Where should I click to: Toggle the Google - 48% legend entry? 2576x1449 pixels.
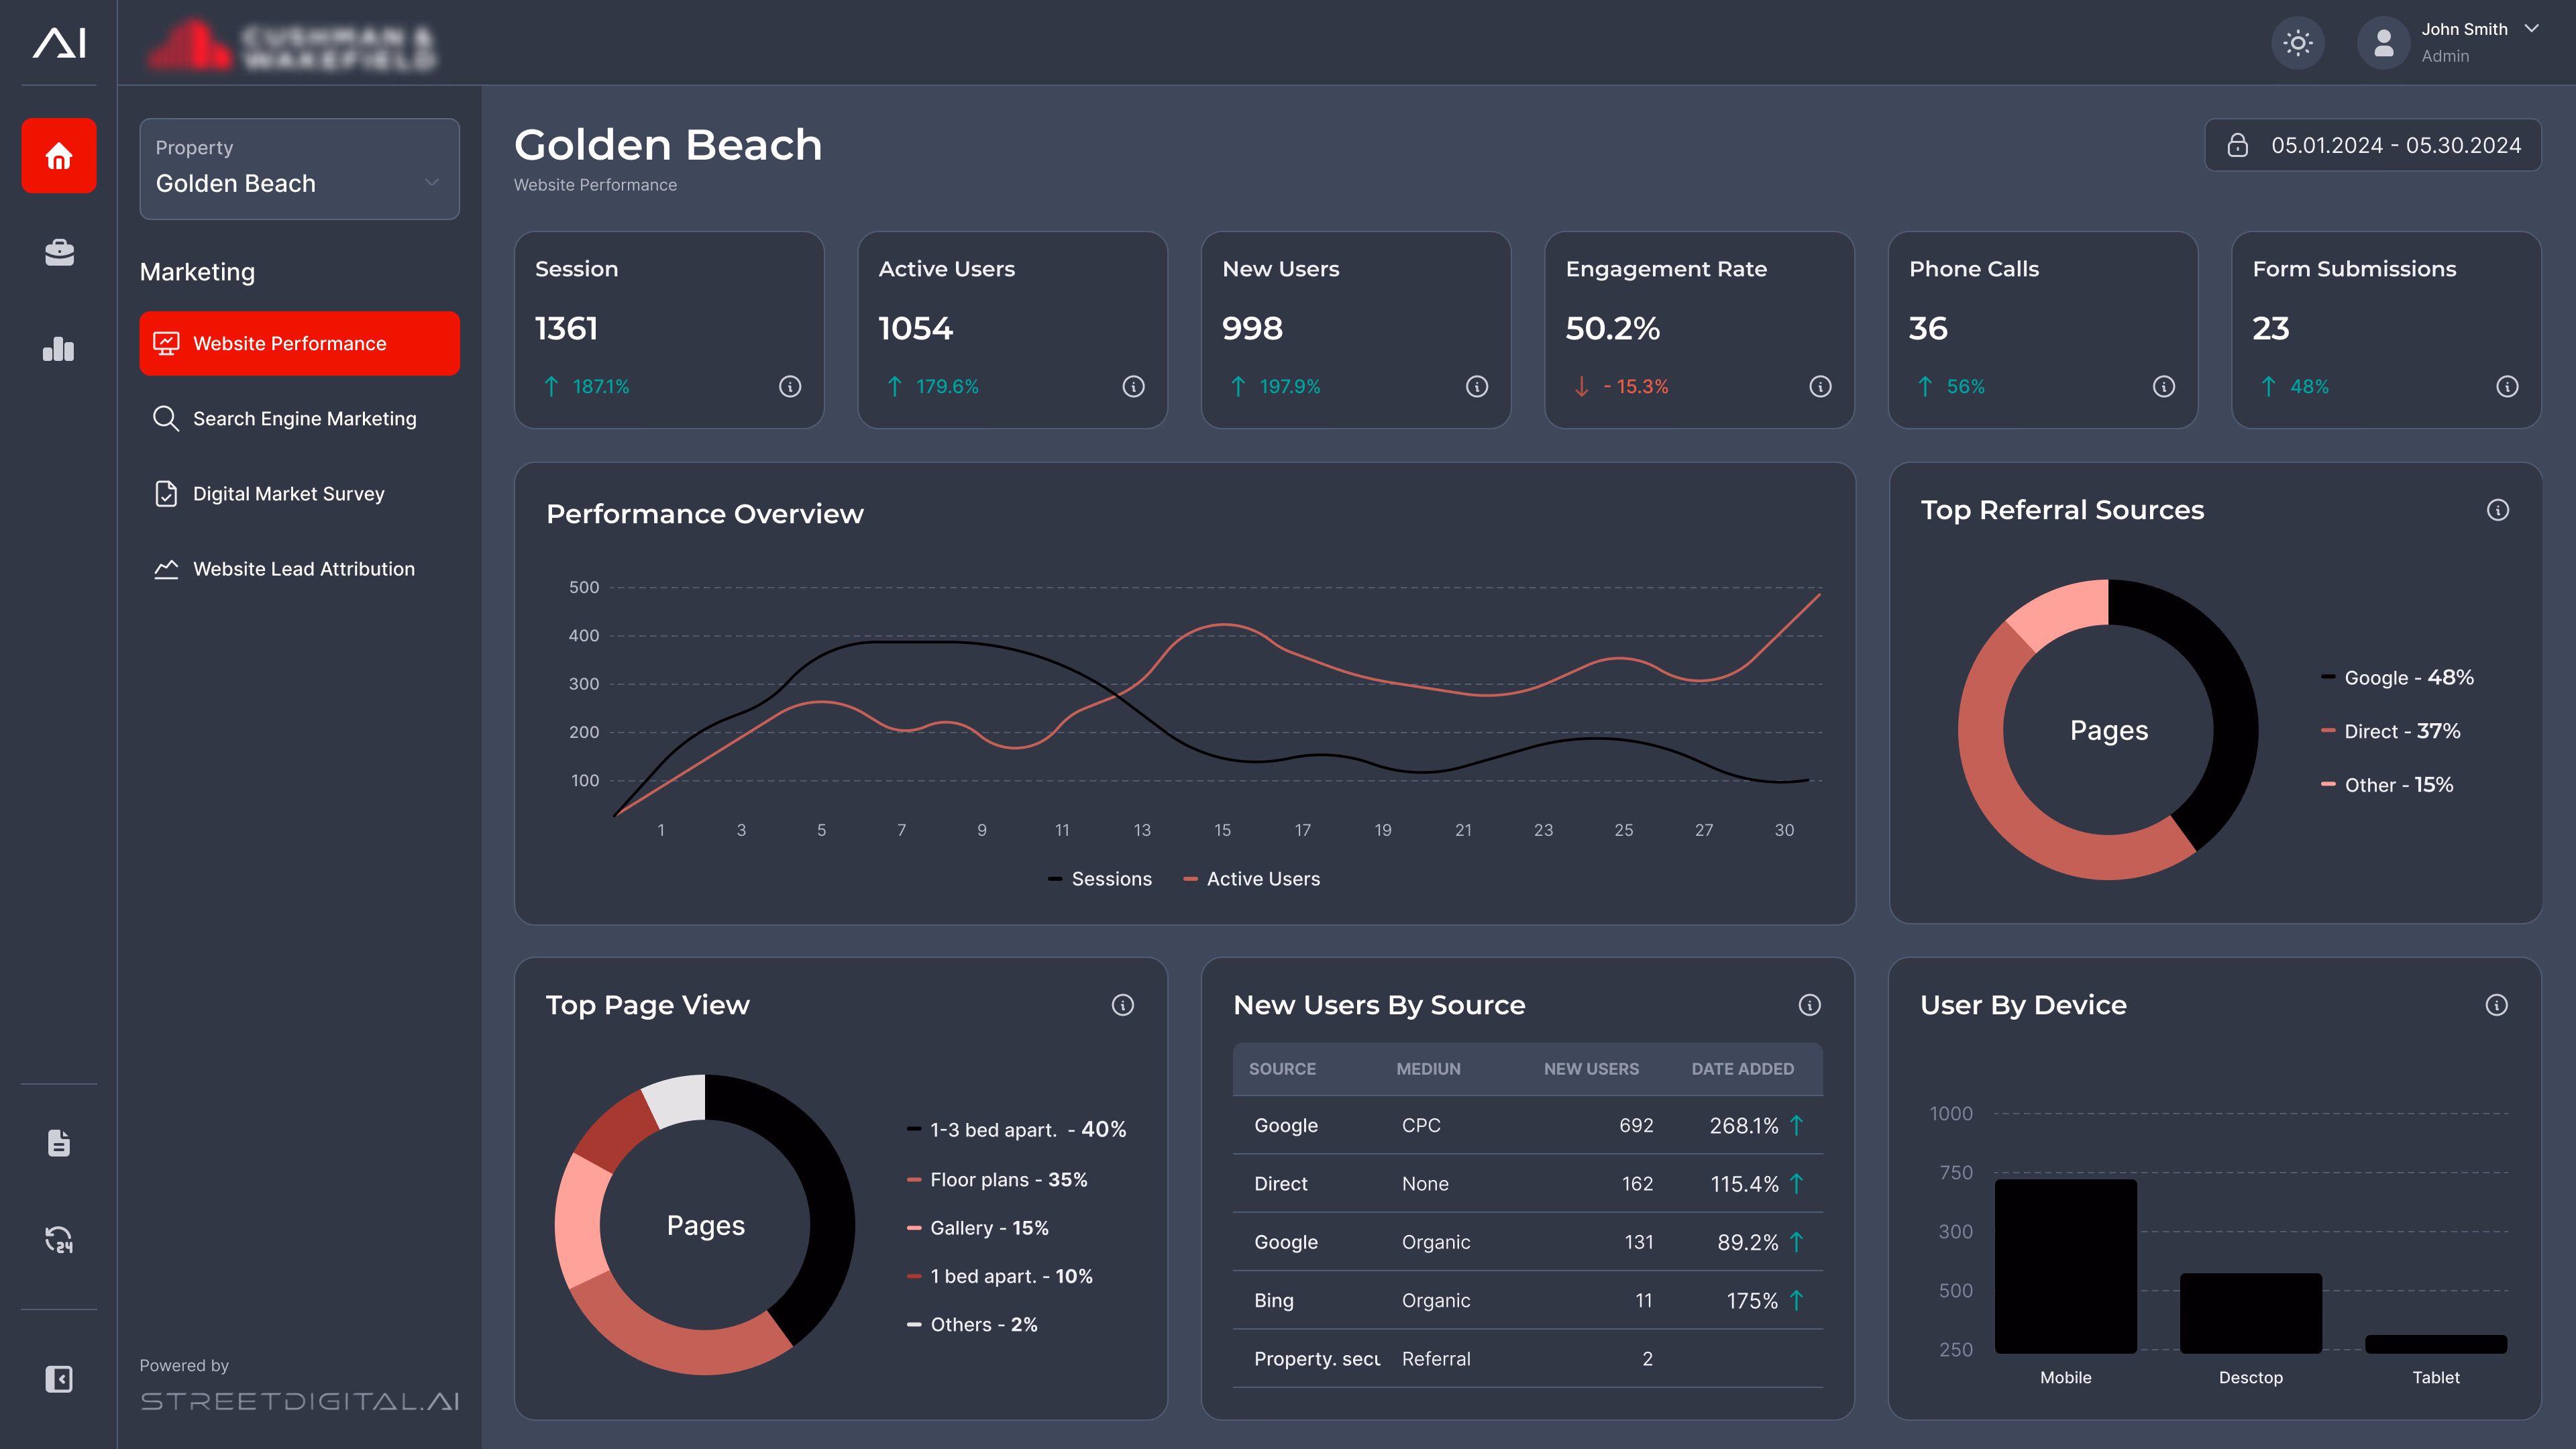[2398, 677]
